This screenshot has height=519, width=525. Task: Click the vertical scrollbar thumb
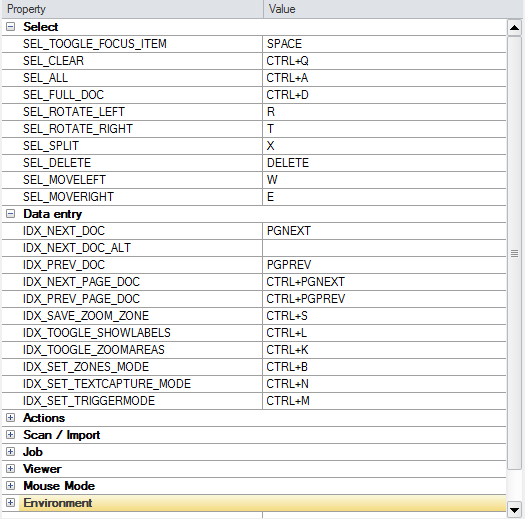pos(514,253)
